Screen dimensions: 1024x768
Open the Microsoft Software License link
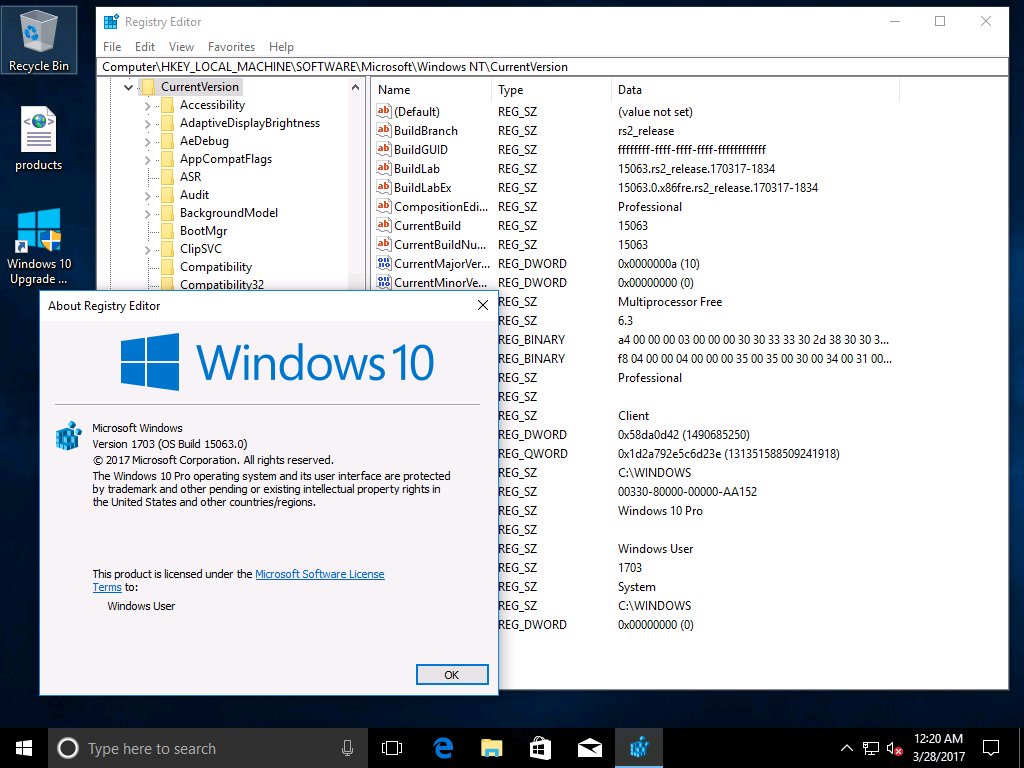point(319,574)
